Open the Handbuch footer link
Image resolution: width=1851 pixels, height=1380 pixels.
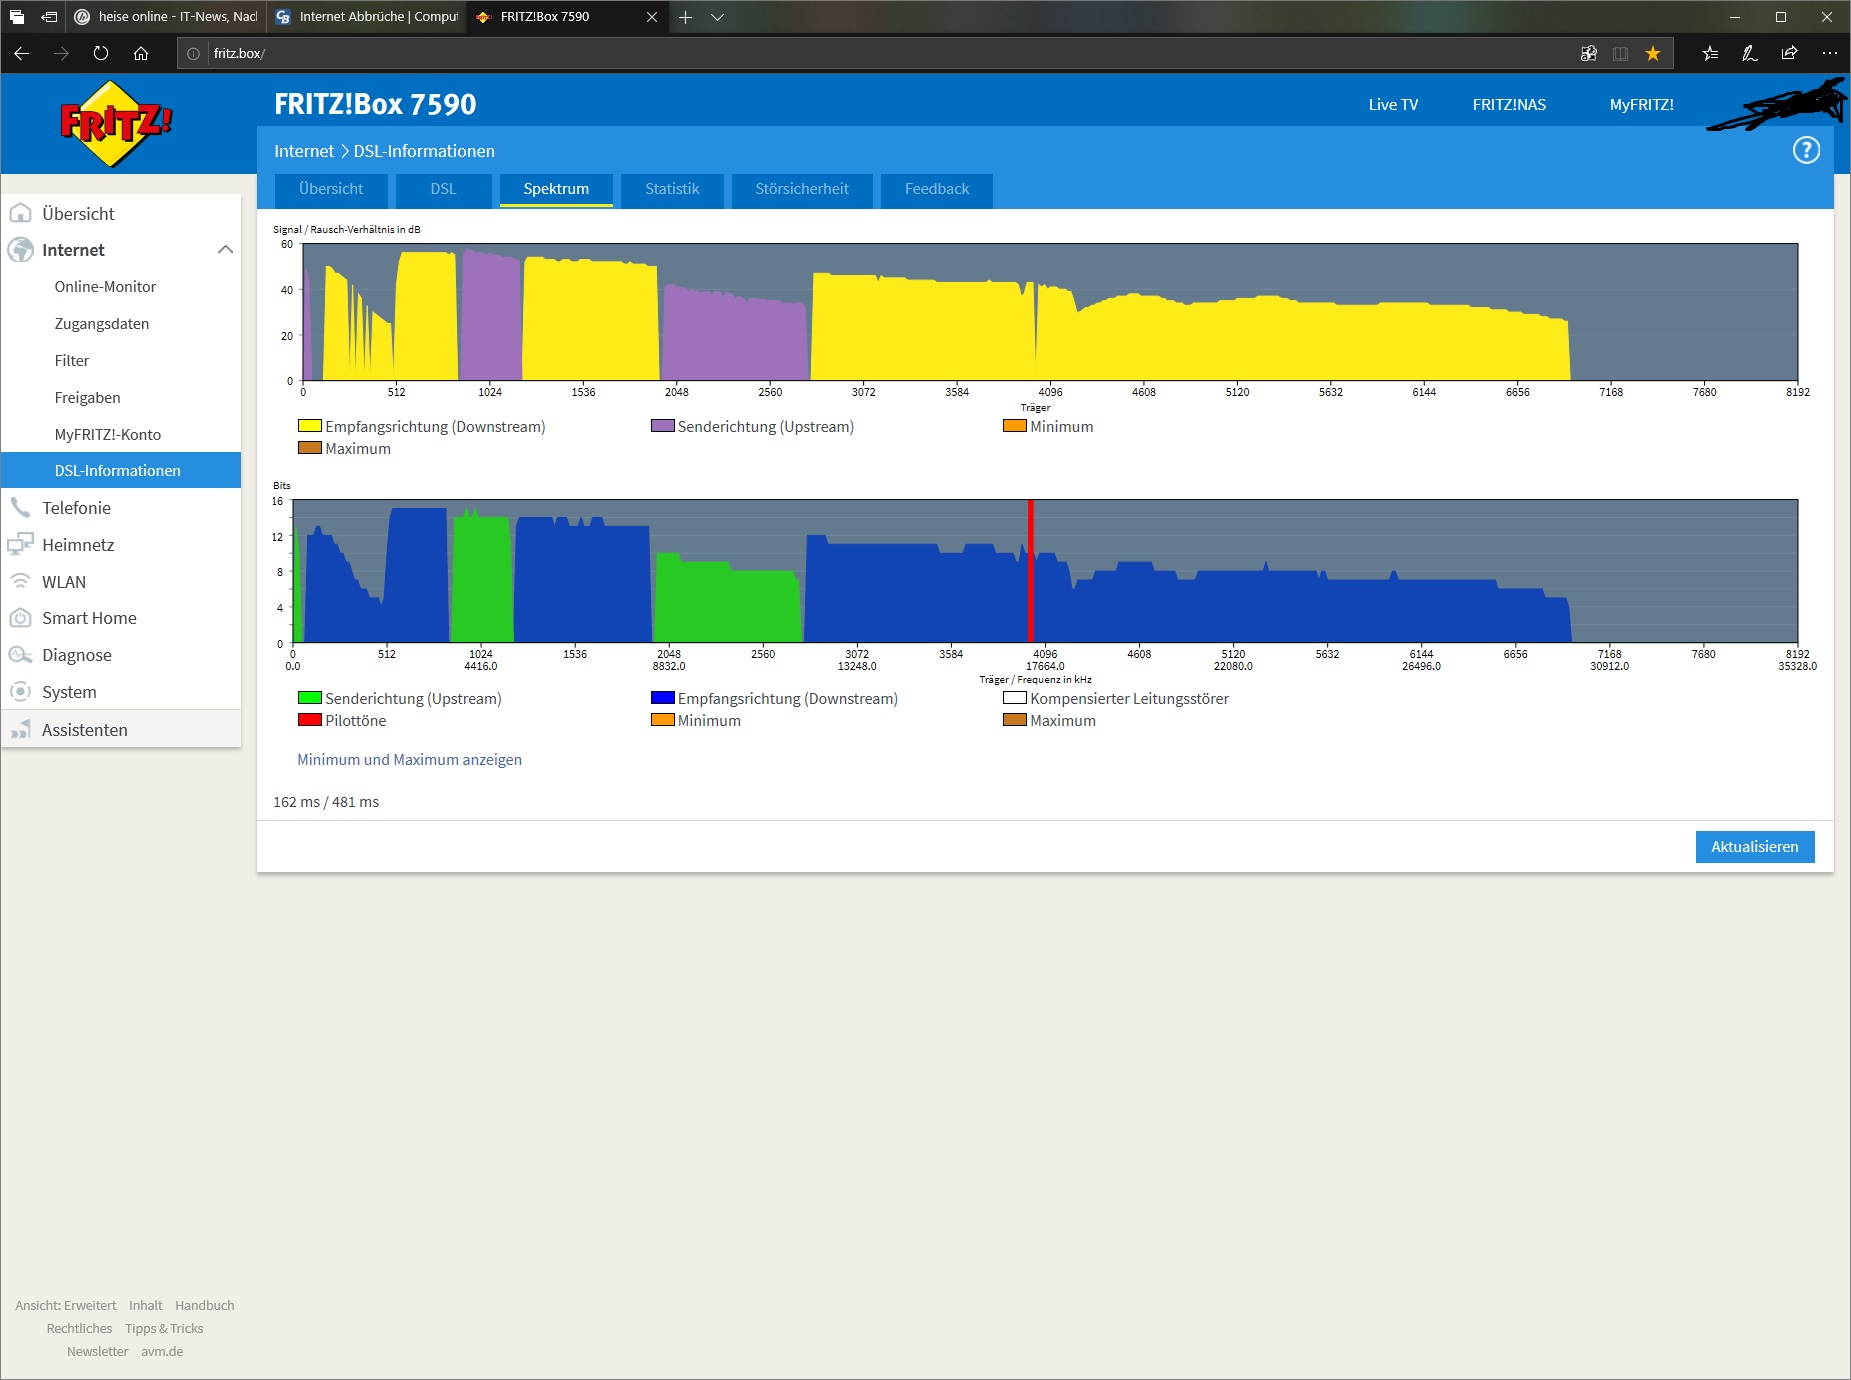pos(205,1306)
